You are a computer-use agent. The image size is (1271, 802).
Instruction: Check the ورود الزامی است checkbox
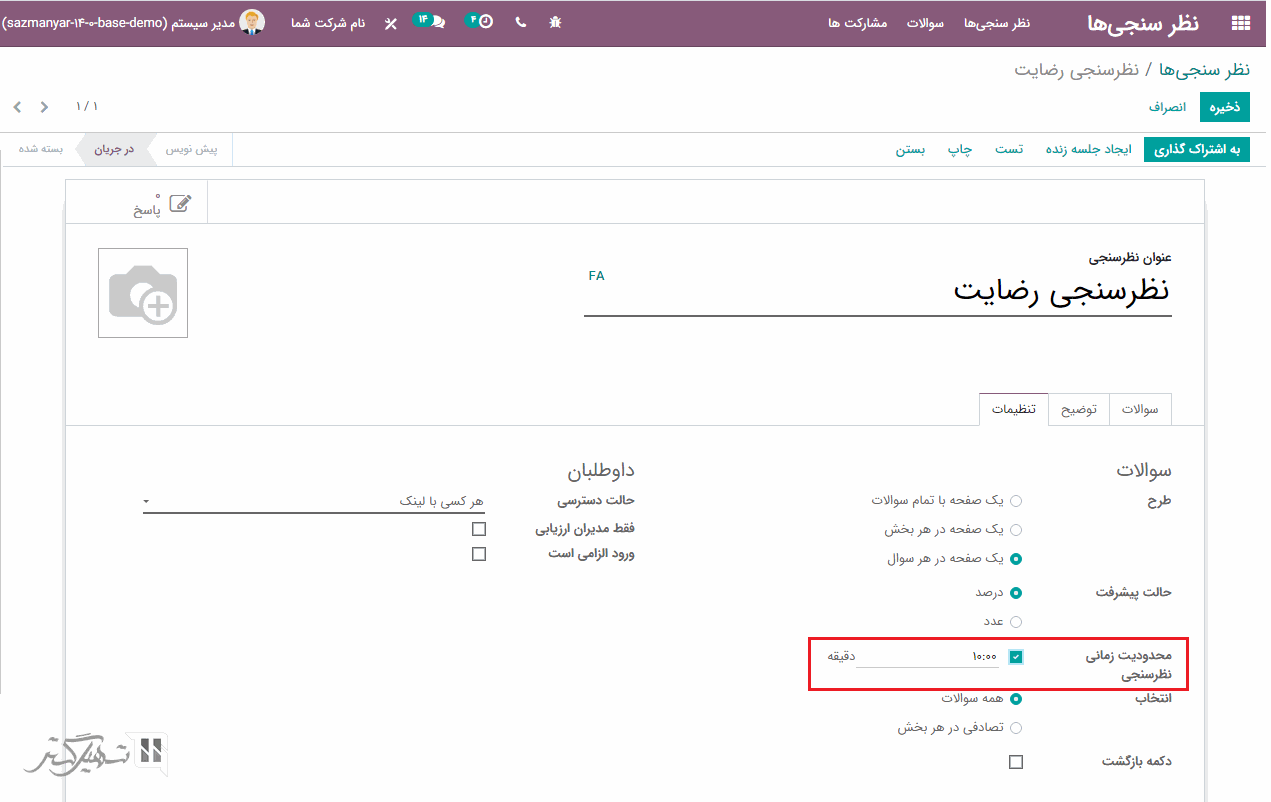click(x=479, y=554)
